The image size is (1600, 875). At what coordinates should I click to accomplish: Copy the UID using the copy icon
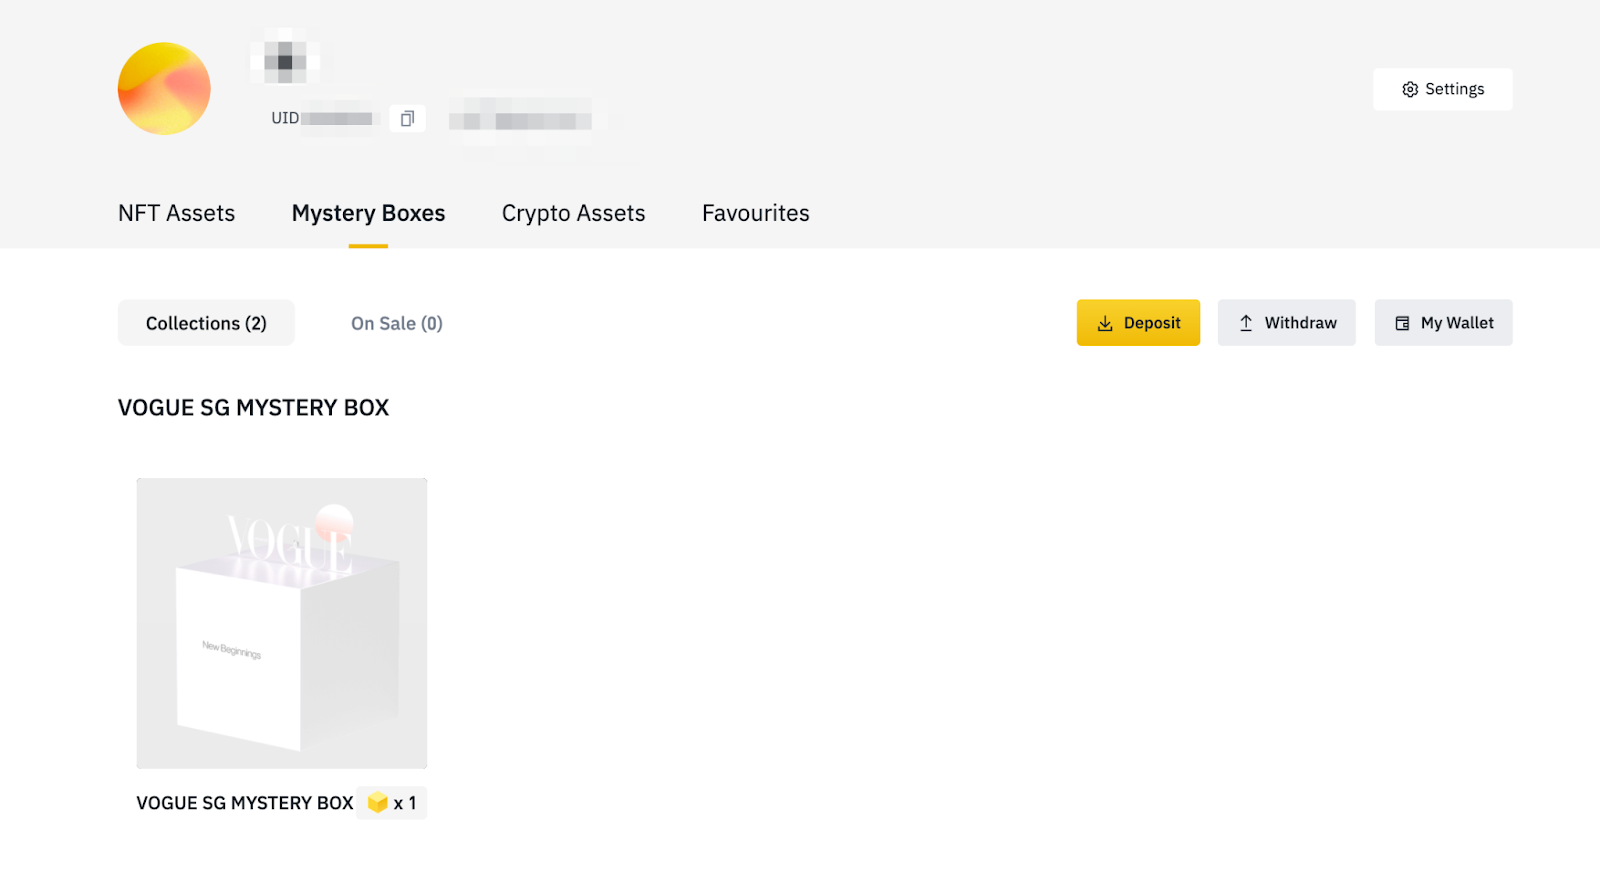(x=407, y=119)
